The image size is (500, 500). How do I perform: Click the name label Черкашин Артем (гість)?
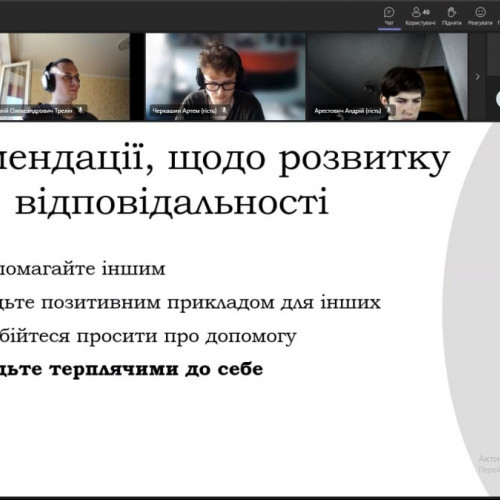[x=185, y=110]
